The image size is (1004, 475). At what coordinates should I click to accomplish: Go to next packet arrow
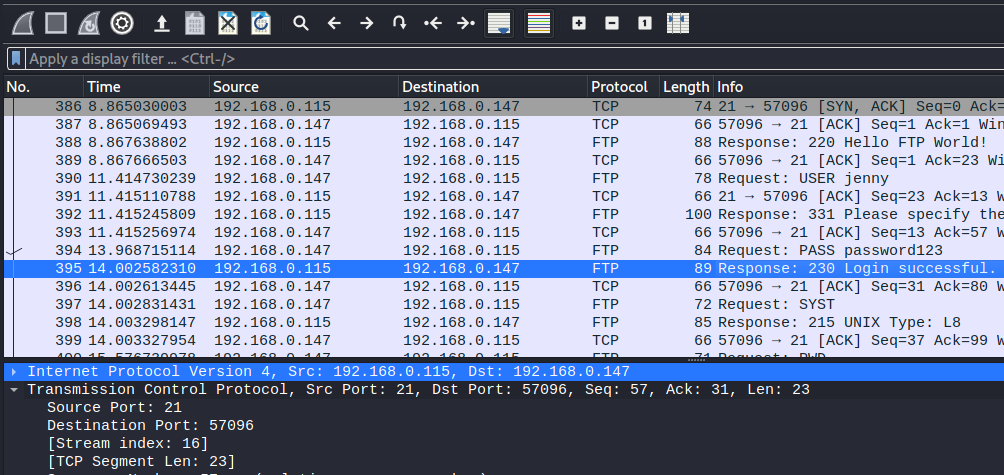[x=366, y=24]
